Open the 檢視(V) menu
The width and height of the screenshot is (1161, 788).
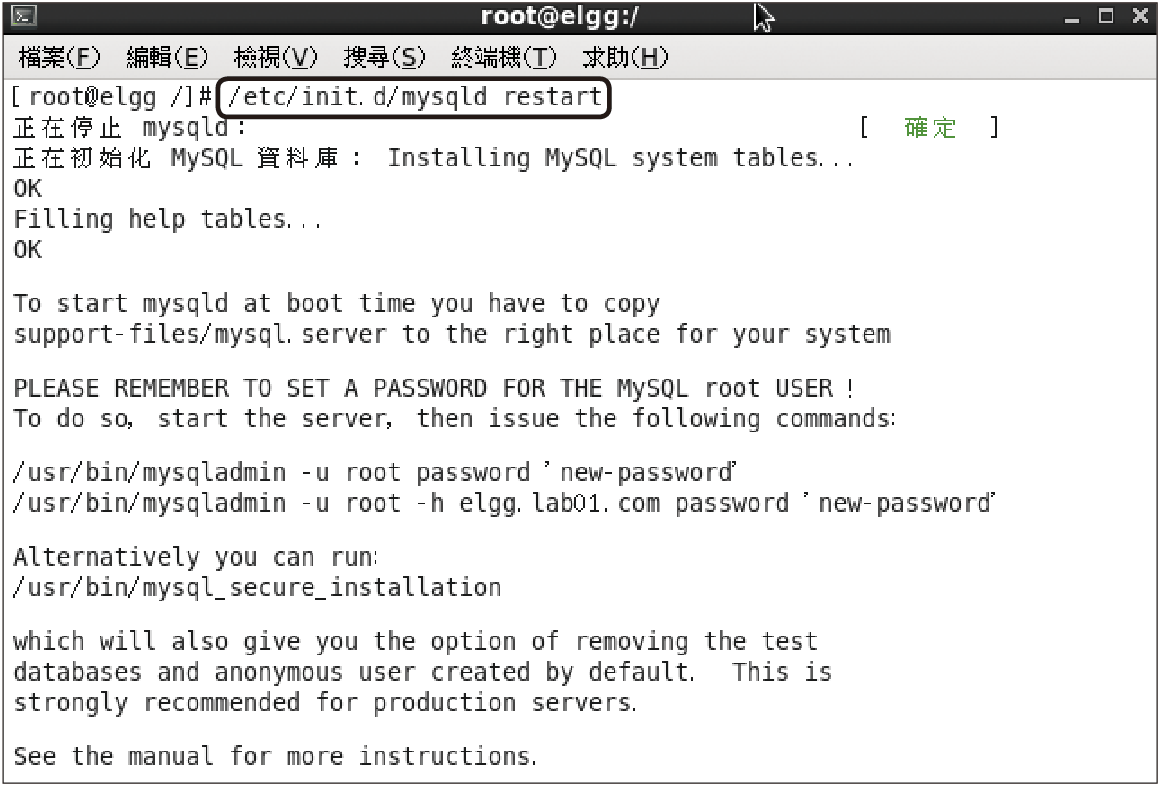coord(275,57)
